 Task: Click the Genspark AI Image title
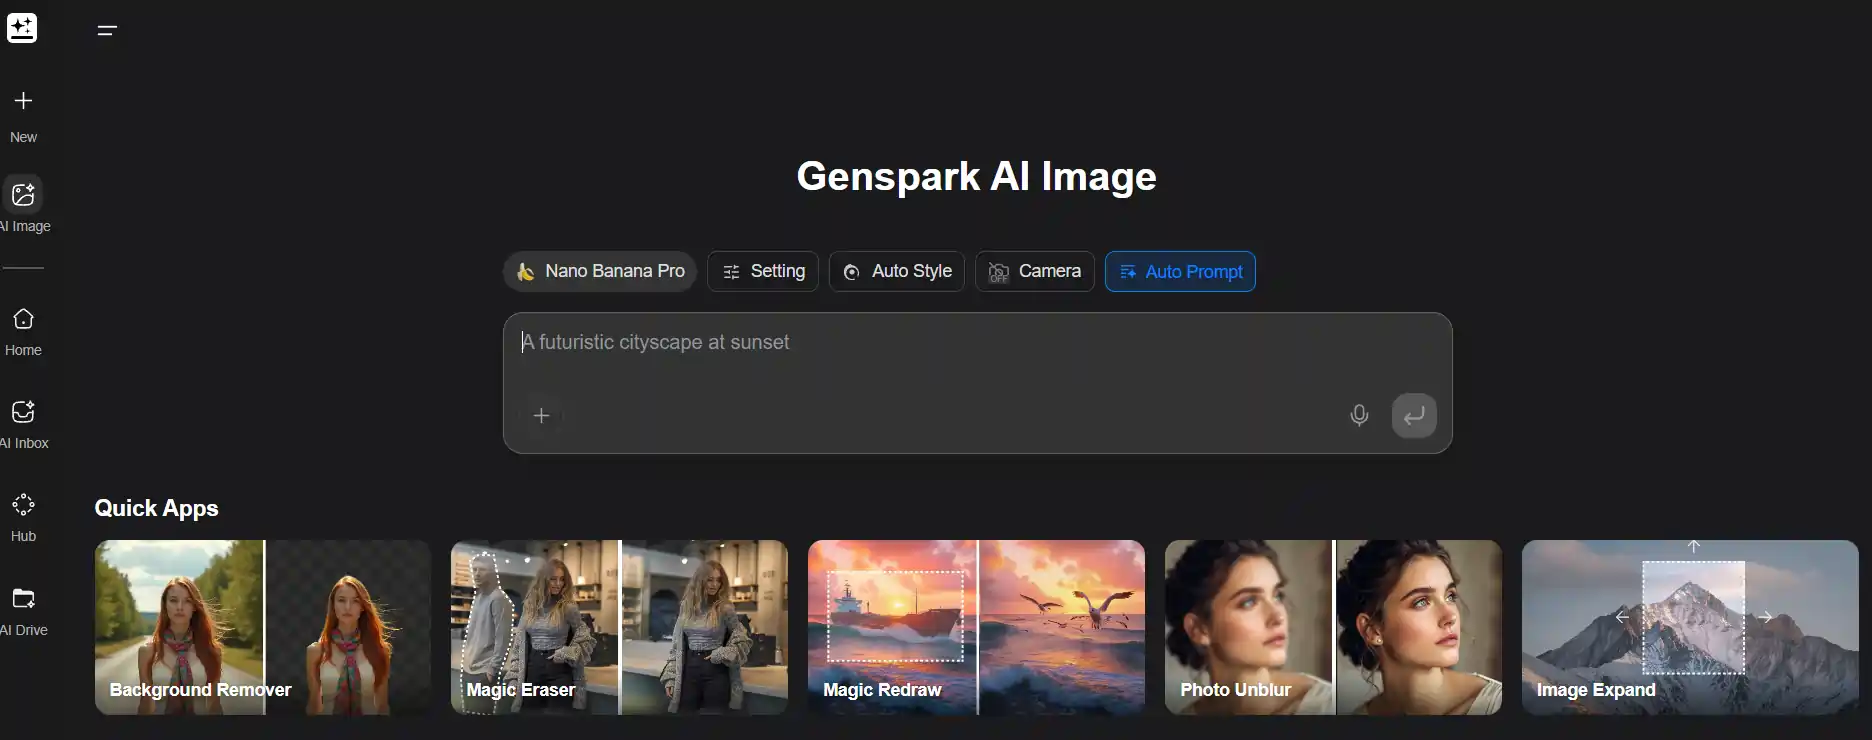tap(976, 176)
